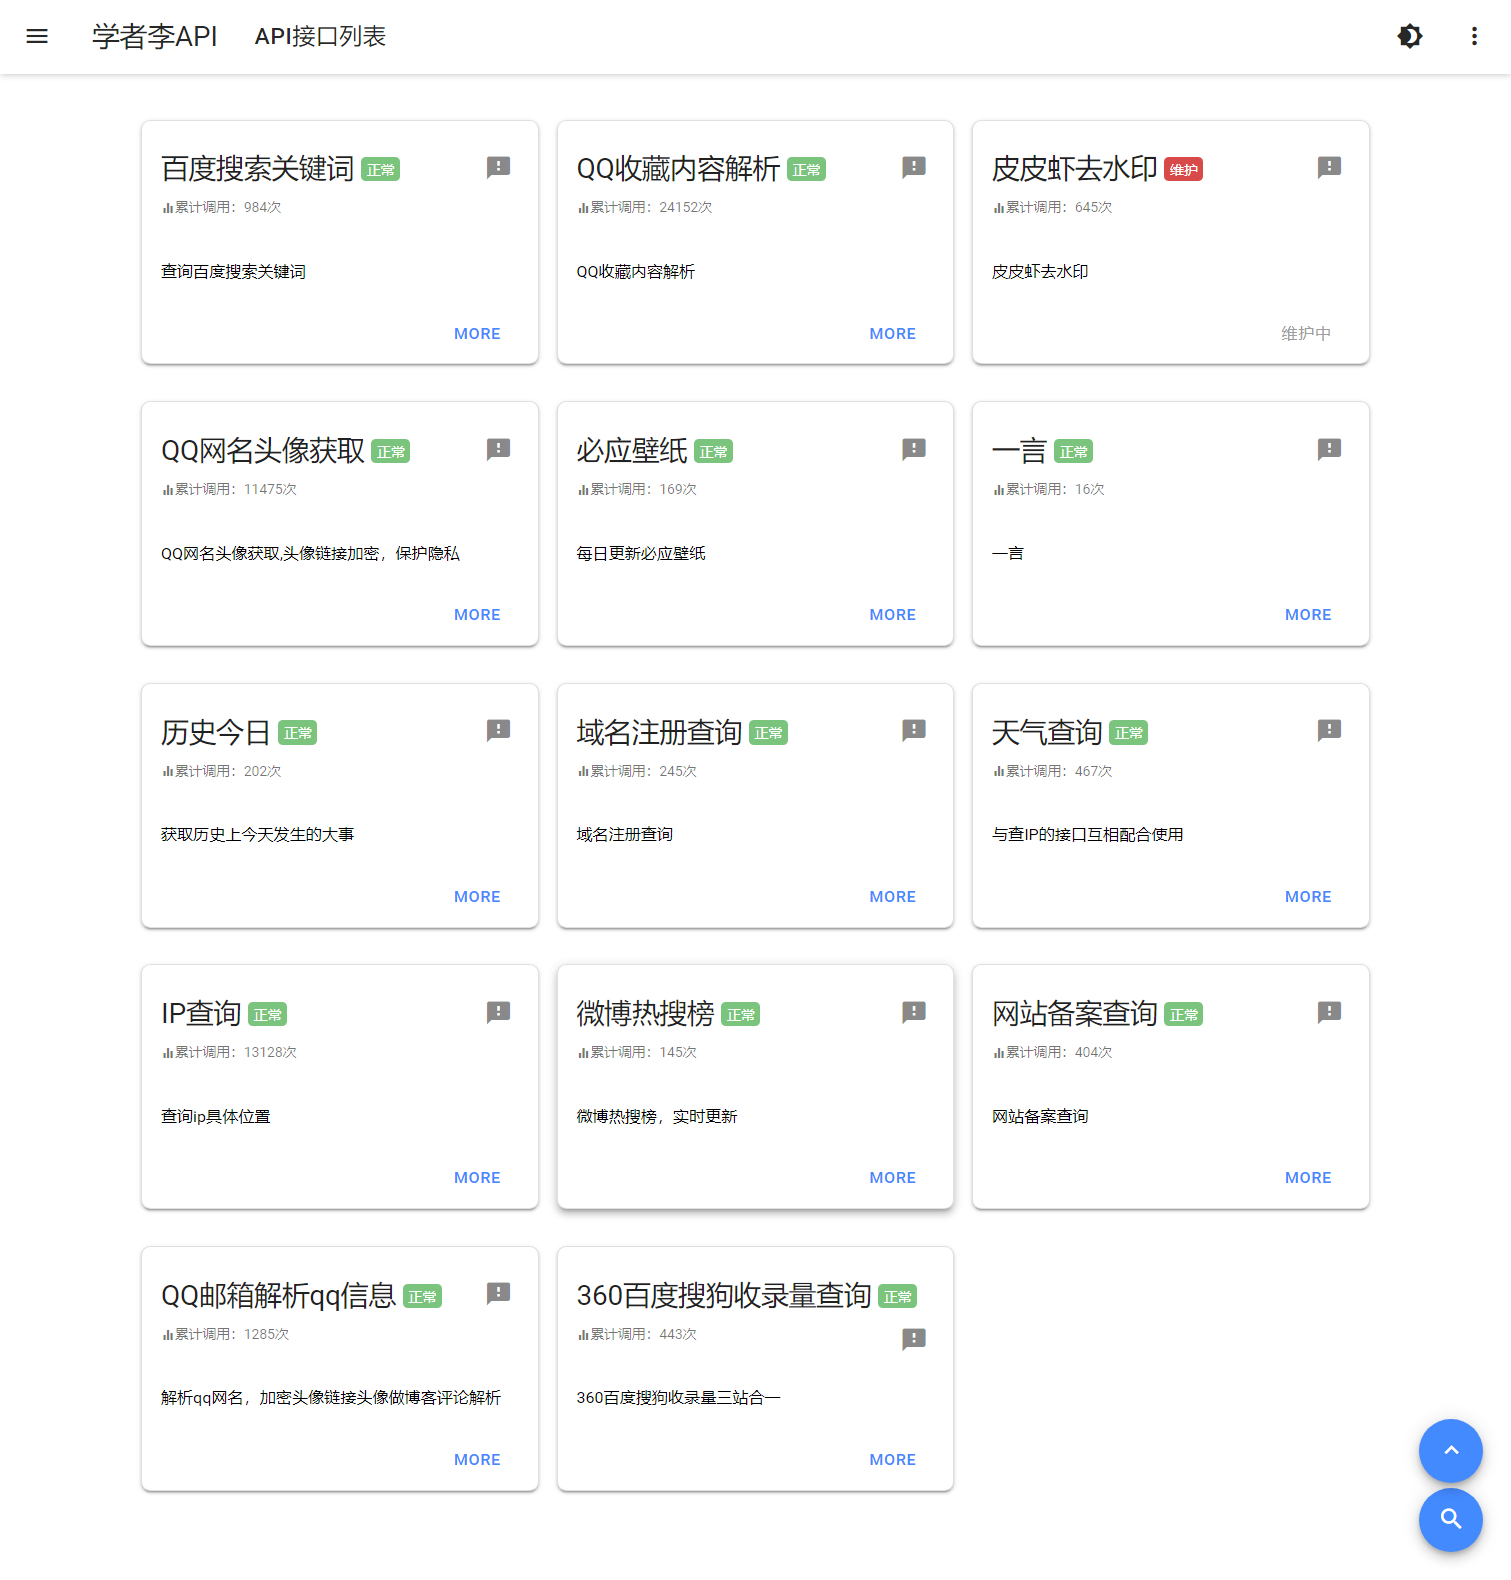Open feedback icon on 360百度搜狗收录量查询 card
The width and height of the screenshot is (1511, 1580).
point(914,1339)
